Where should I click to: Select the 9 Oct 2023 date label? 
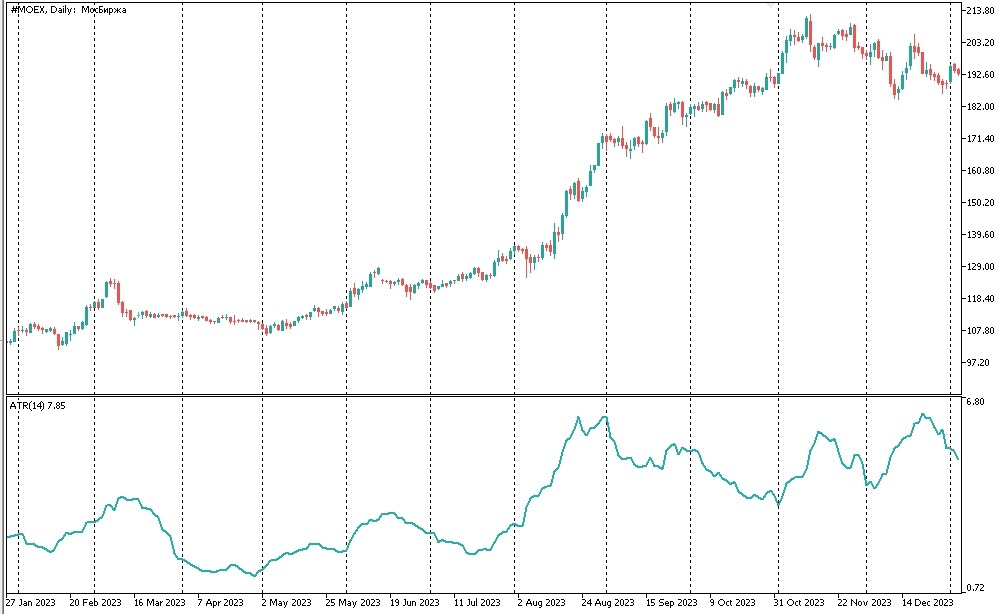[732, 602]
